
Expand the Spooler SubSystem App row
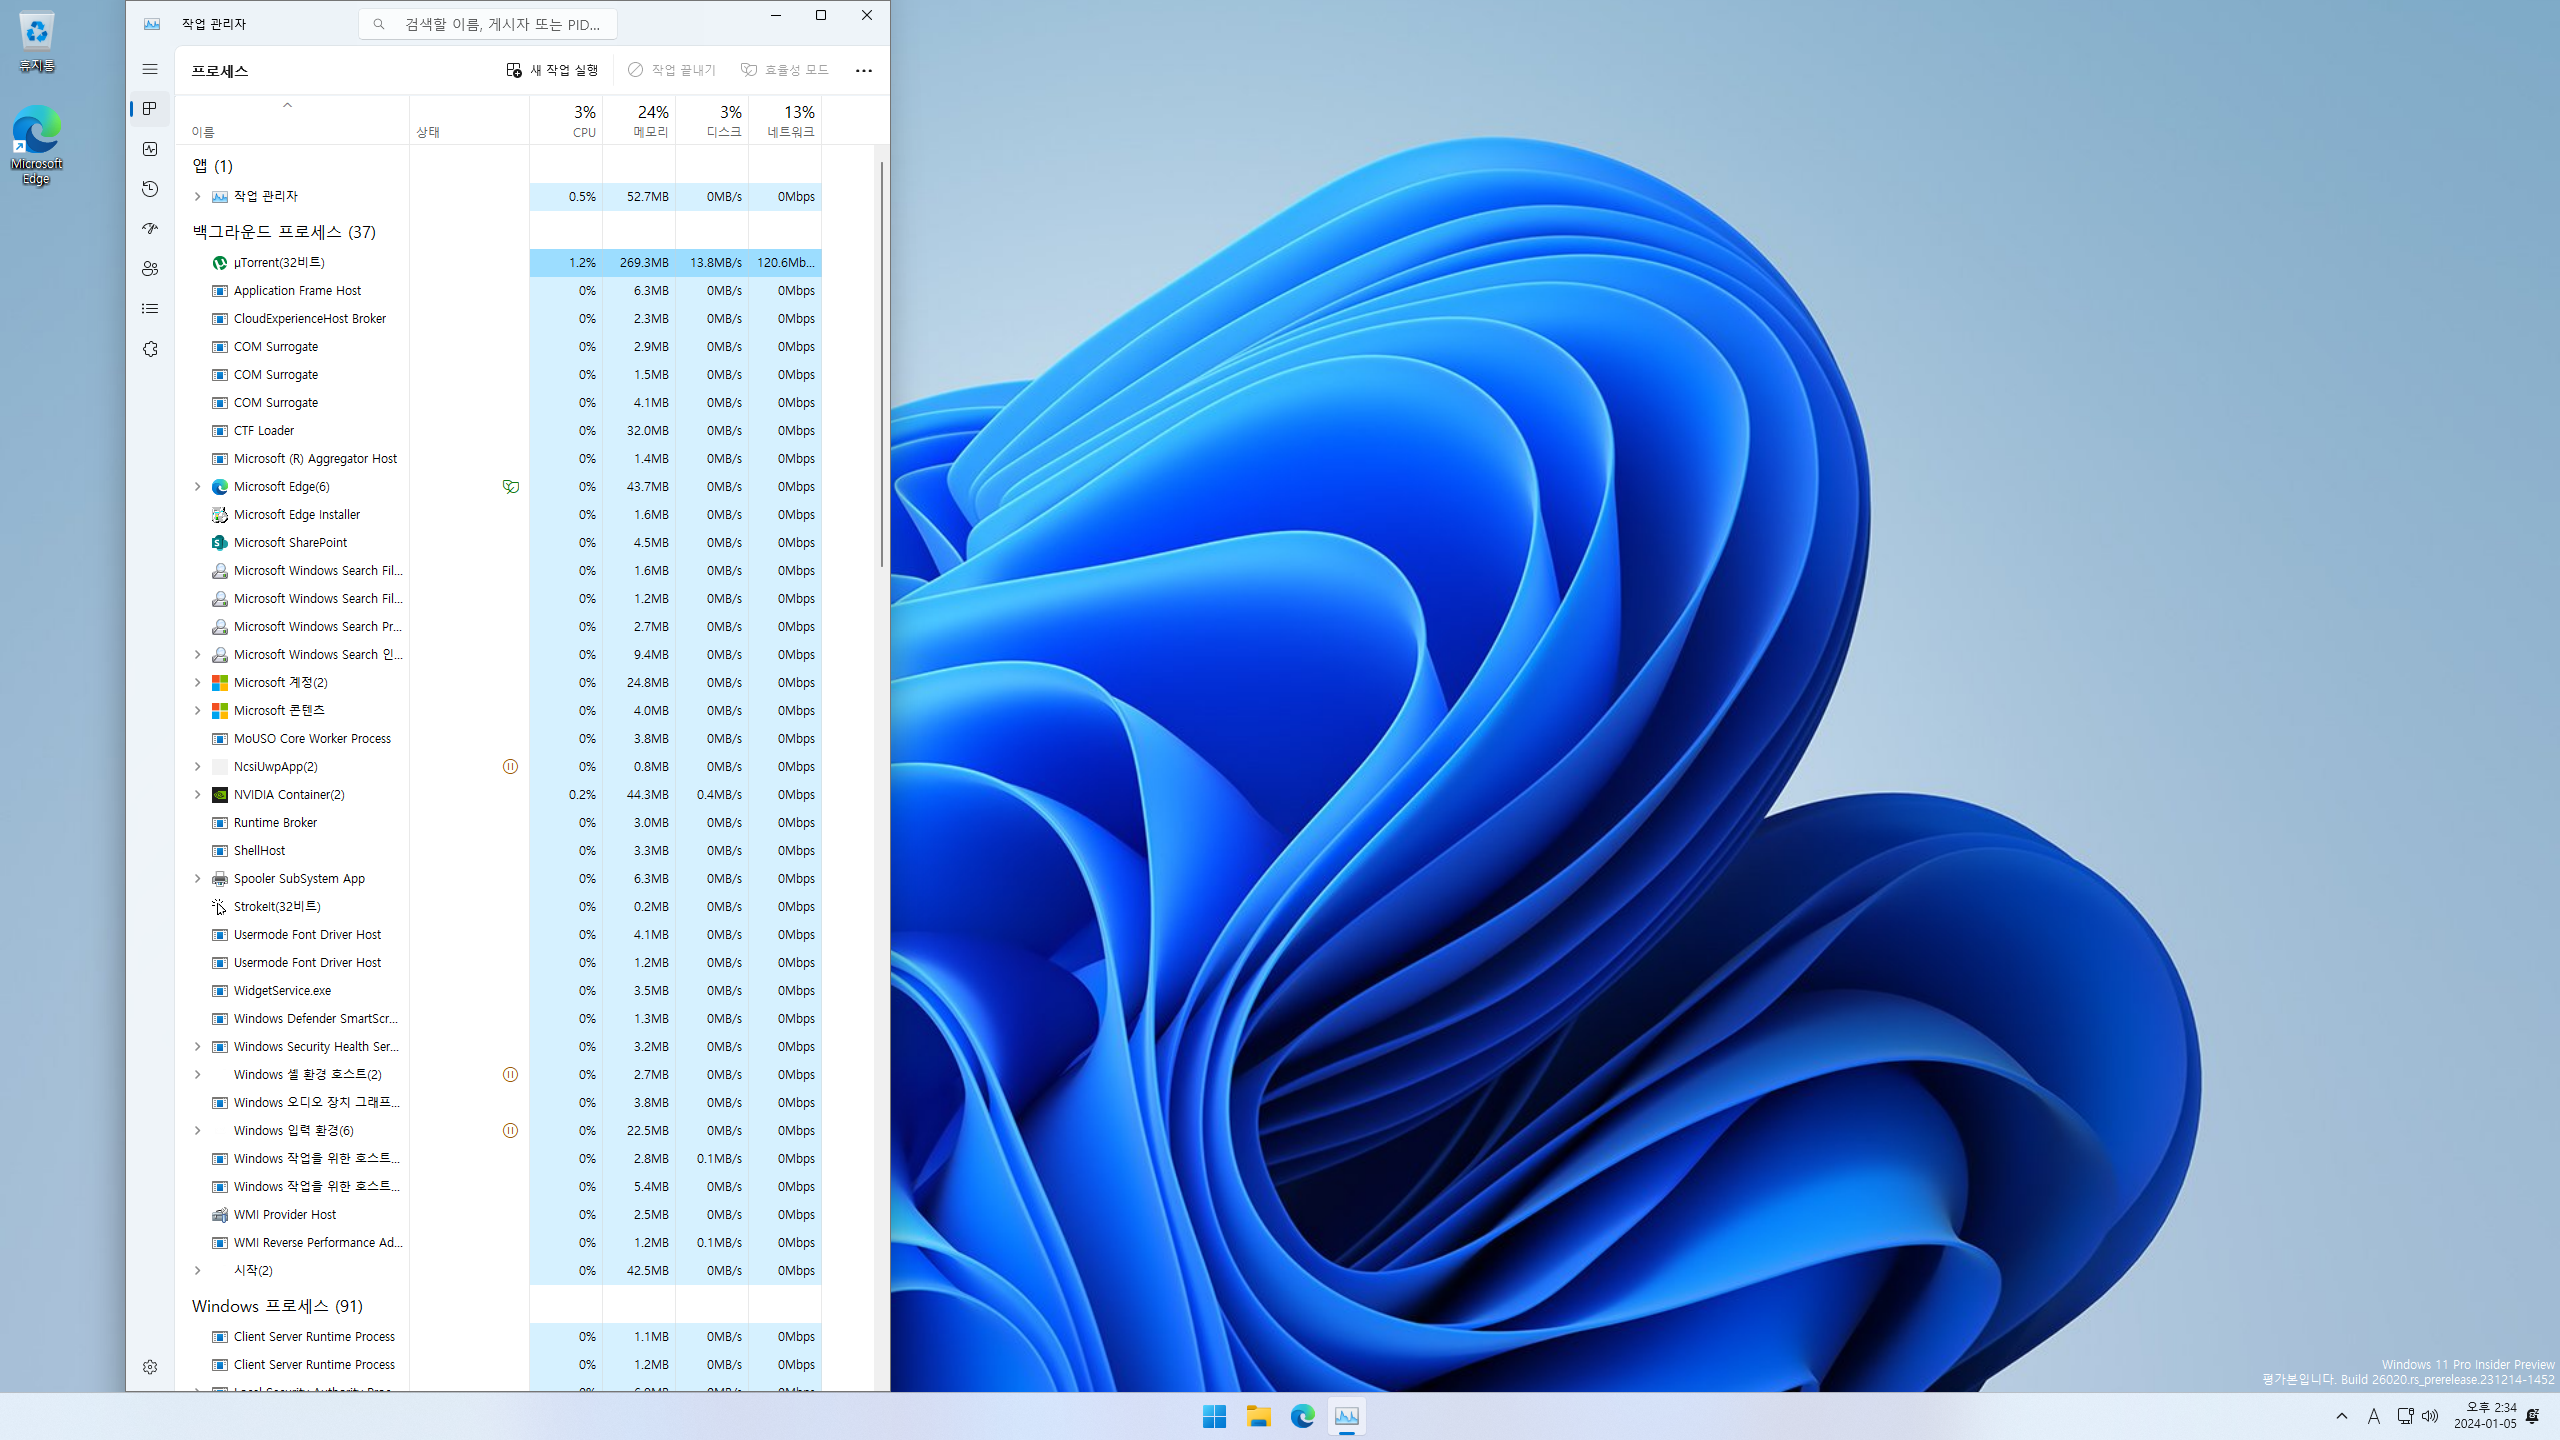(197, 878)
